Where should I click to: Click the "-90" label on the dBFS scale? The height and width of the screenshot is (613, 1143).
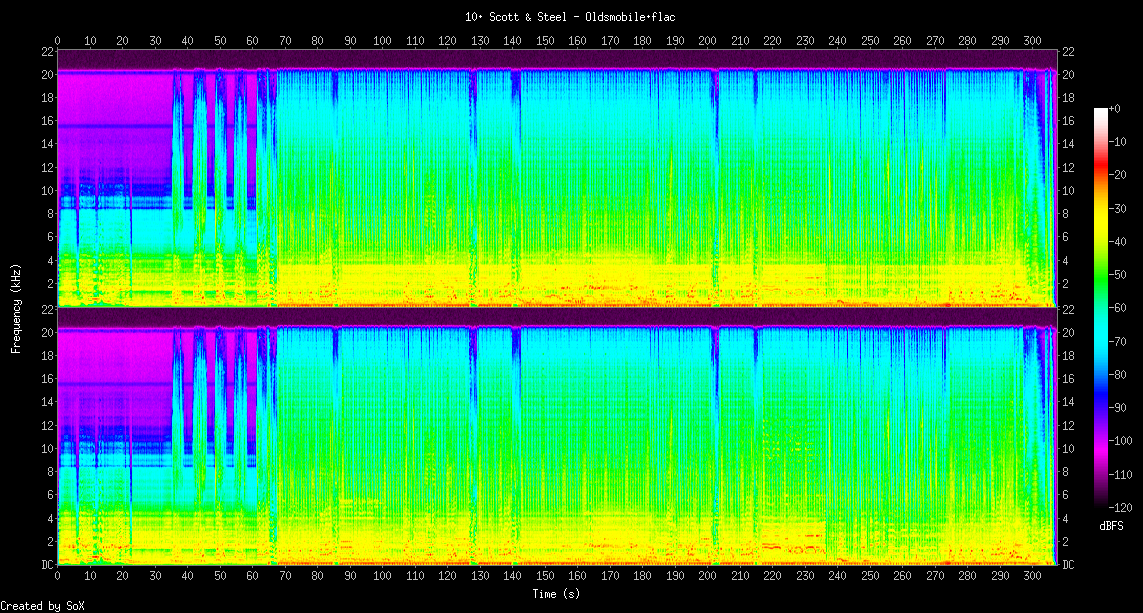(x=1119, y=407)
